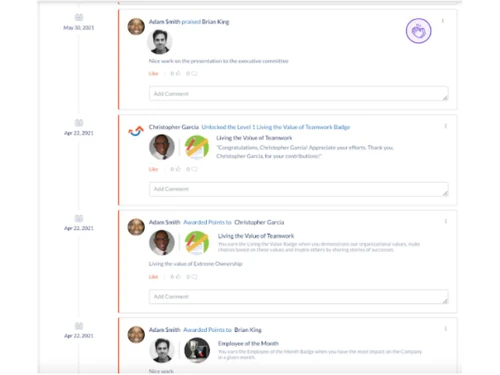Click the Add Comment field on the Unlocked Badge post

tap(298, 189)
